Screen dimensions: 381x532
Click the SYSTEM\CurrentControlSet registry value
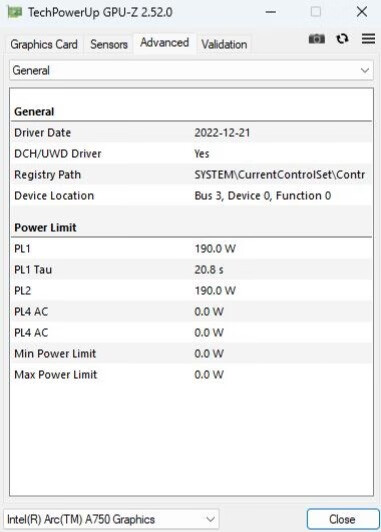tap(280, 175)
